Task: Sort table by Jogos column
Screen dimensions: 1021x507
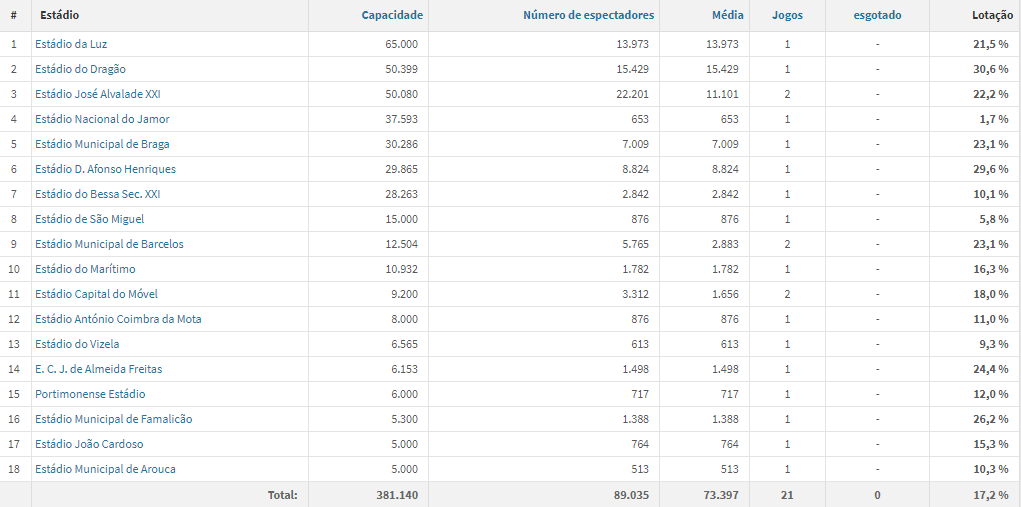Action: coord(787,15)
